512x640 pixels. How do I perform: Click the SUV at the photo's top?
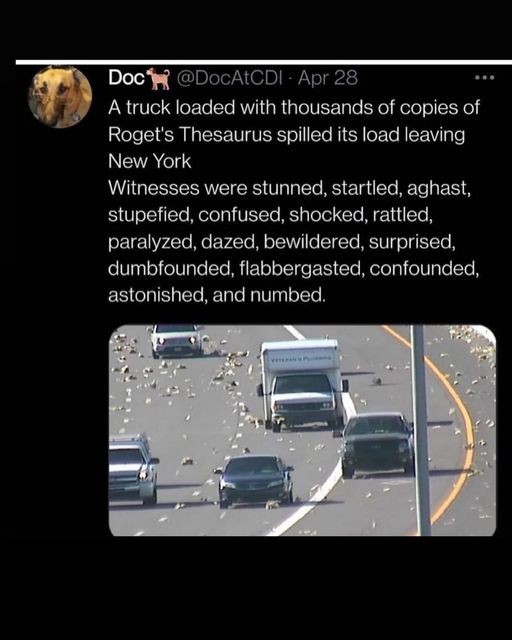pos(176,340)
